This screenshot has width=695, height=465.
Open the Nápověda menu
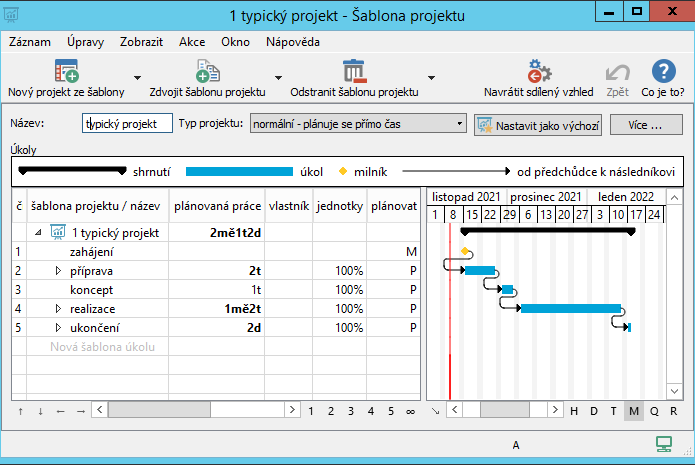coord(293,43)
